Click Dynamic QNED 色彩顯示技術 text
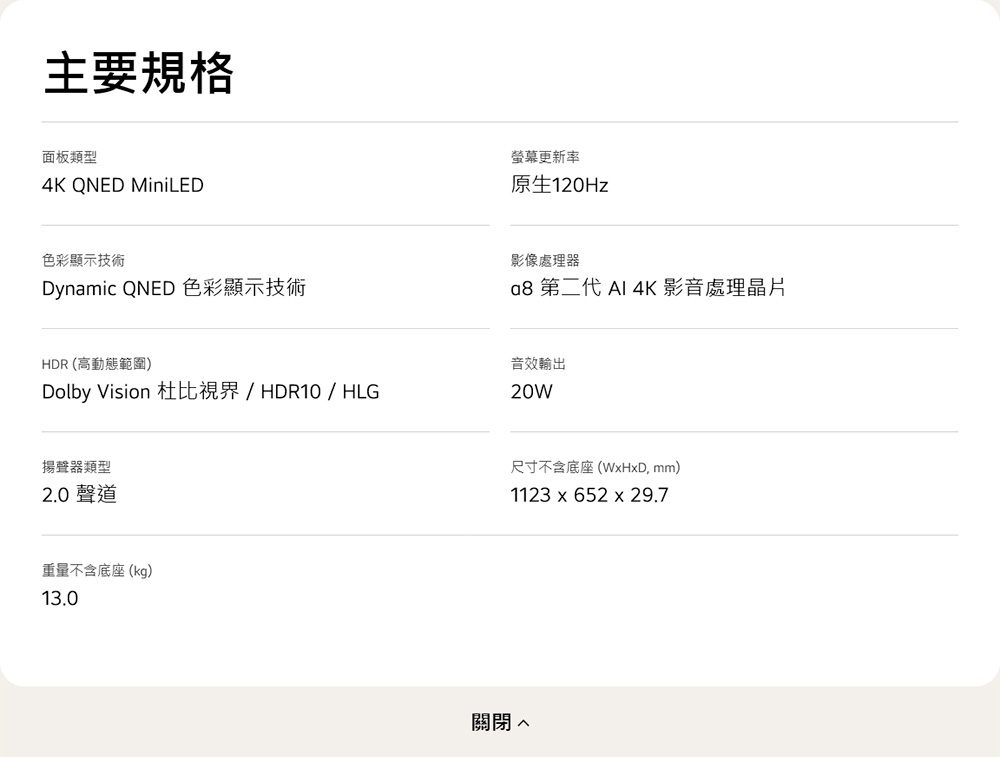 [173, 288]
